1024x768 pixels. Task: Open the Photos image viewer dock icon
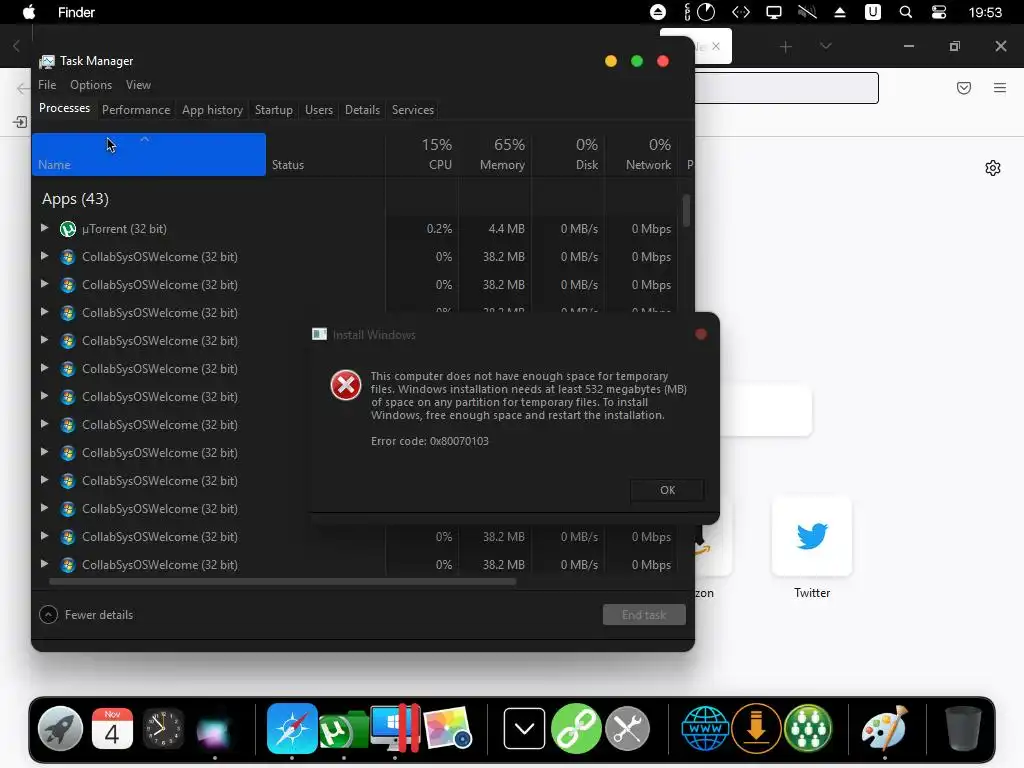[x=447, y=728]
